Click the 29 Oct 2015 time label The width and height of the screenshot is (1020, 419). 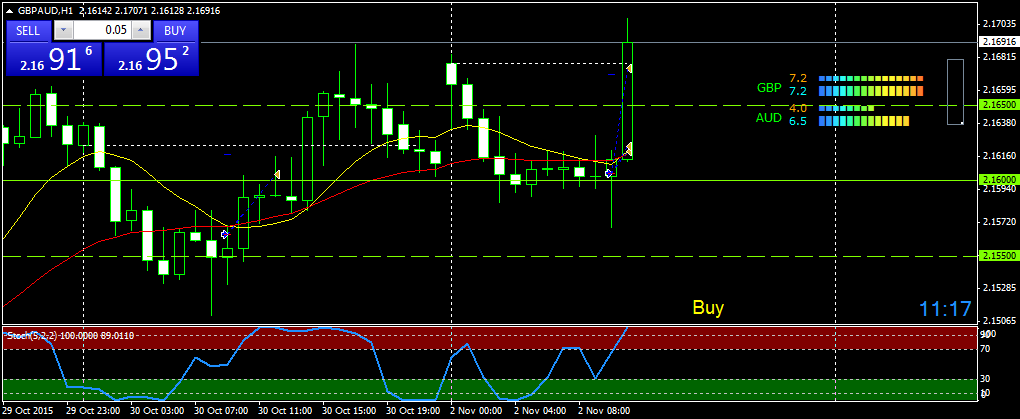(27, 411)
